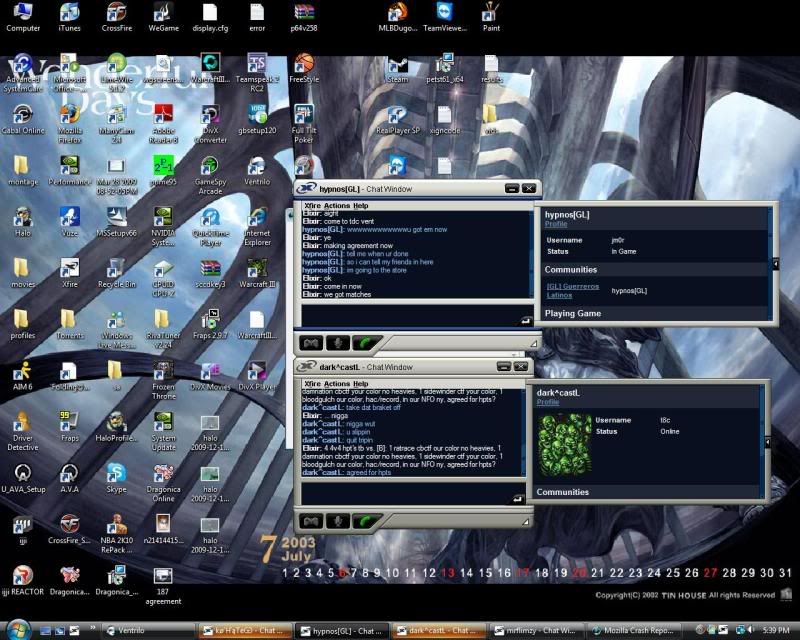Open the Profile link for dark^castL
The width and height of the screenshot is (800, 640).
(549, 403)
